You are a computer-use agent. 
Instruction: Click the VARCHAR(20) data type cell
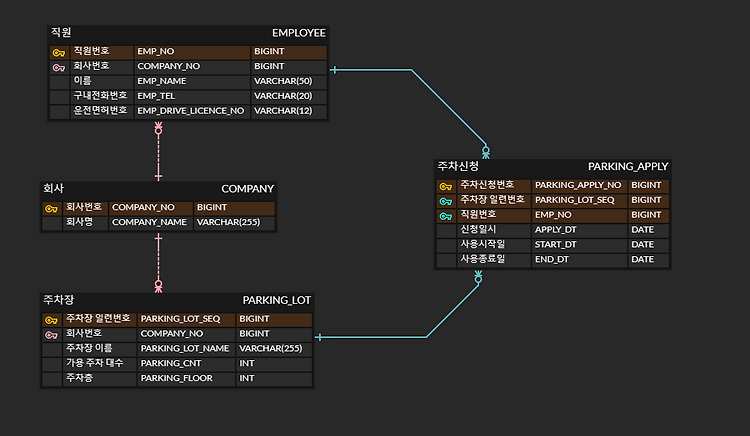click(x=288, y=96)
